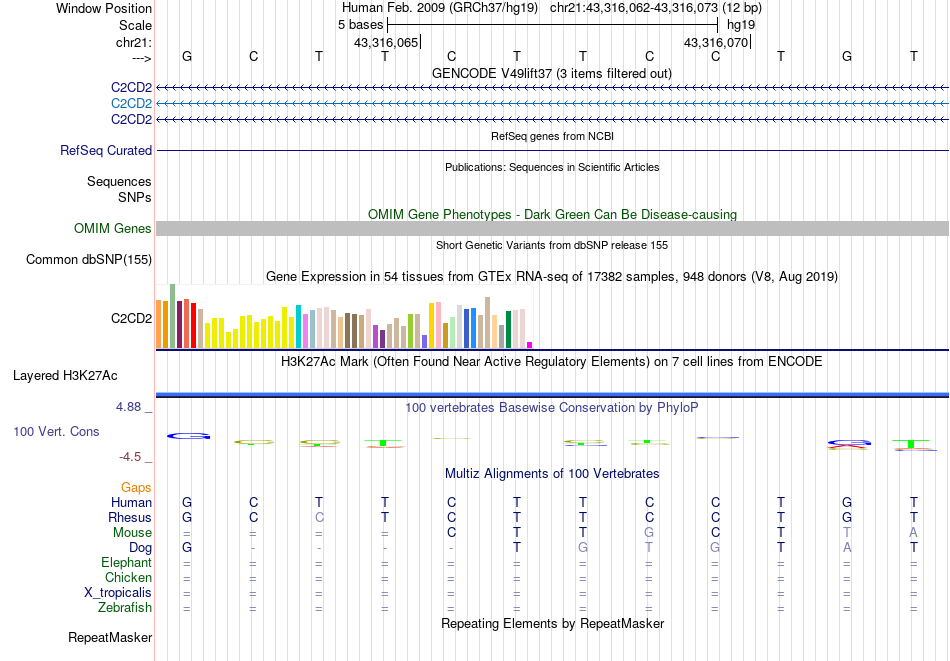Select the Human species label
This screenshot has height=661, width=950.
[x=131, y=502]
